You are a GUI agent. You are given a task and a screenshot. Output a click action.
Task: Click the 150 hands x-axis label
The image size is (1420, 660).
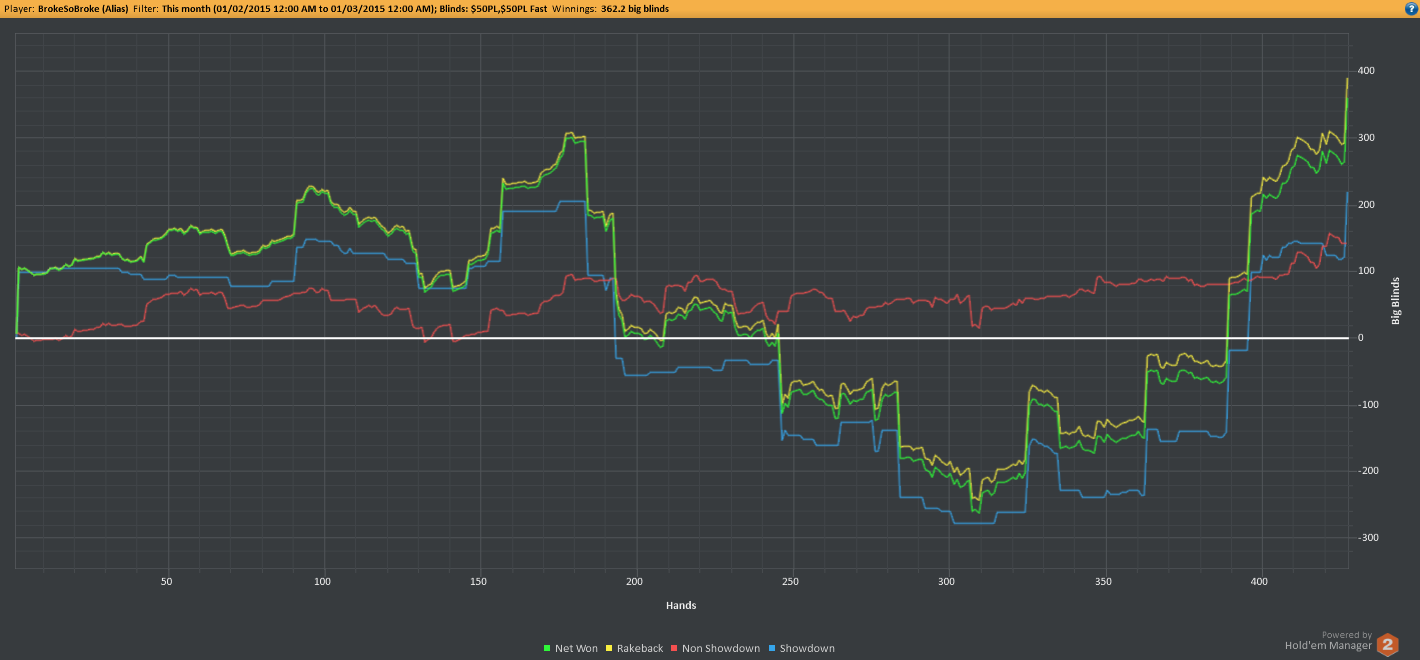pyautogui.click(x=479, y=581)
